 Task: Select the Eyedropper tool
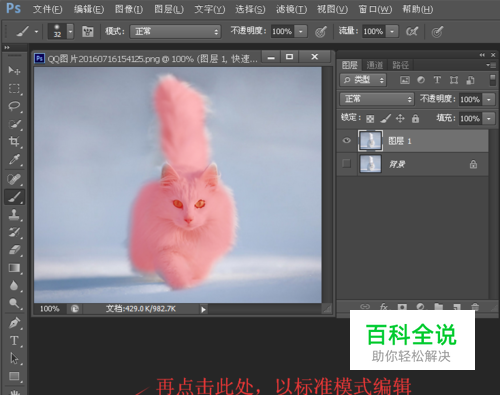click(14, 159)
